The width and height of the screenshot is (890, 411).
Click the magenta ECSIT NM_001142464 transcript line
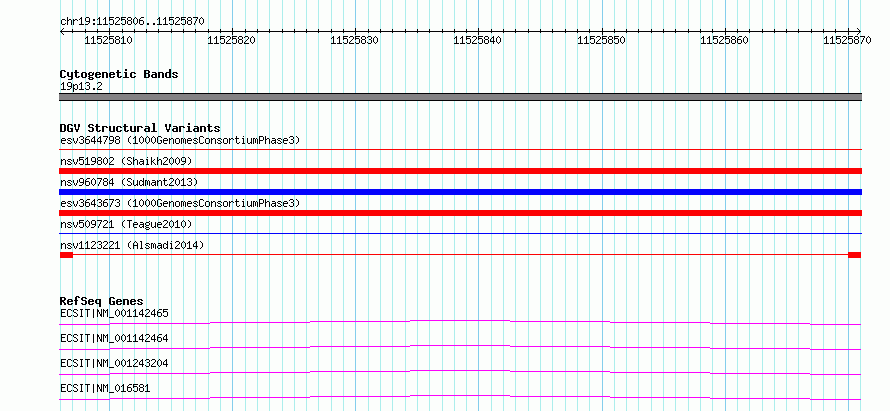(x=460, y=347)
